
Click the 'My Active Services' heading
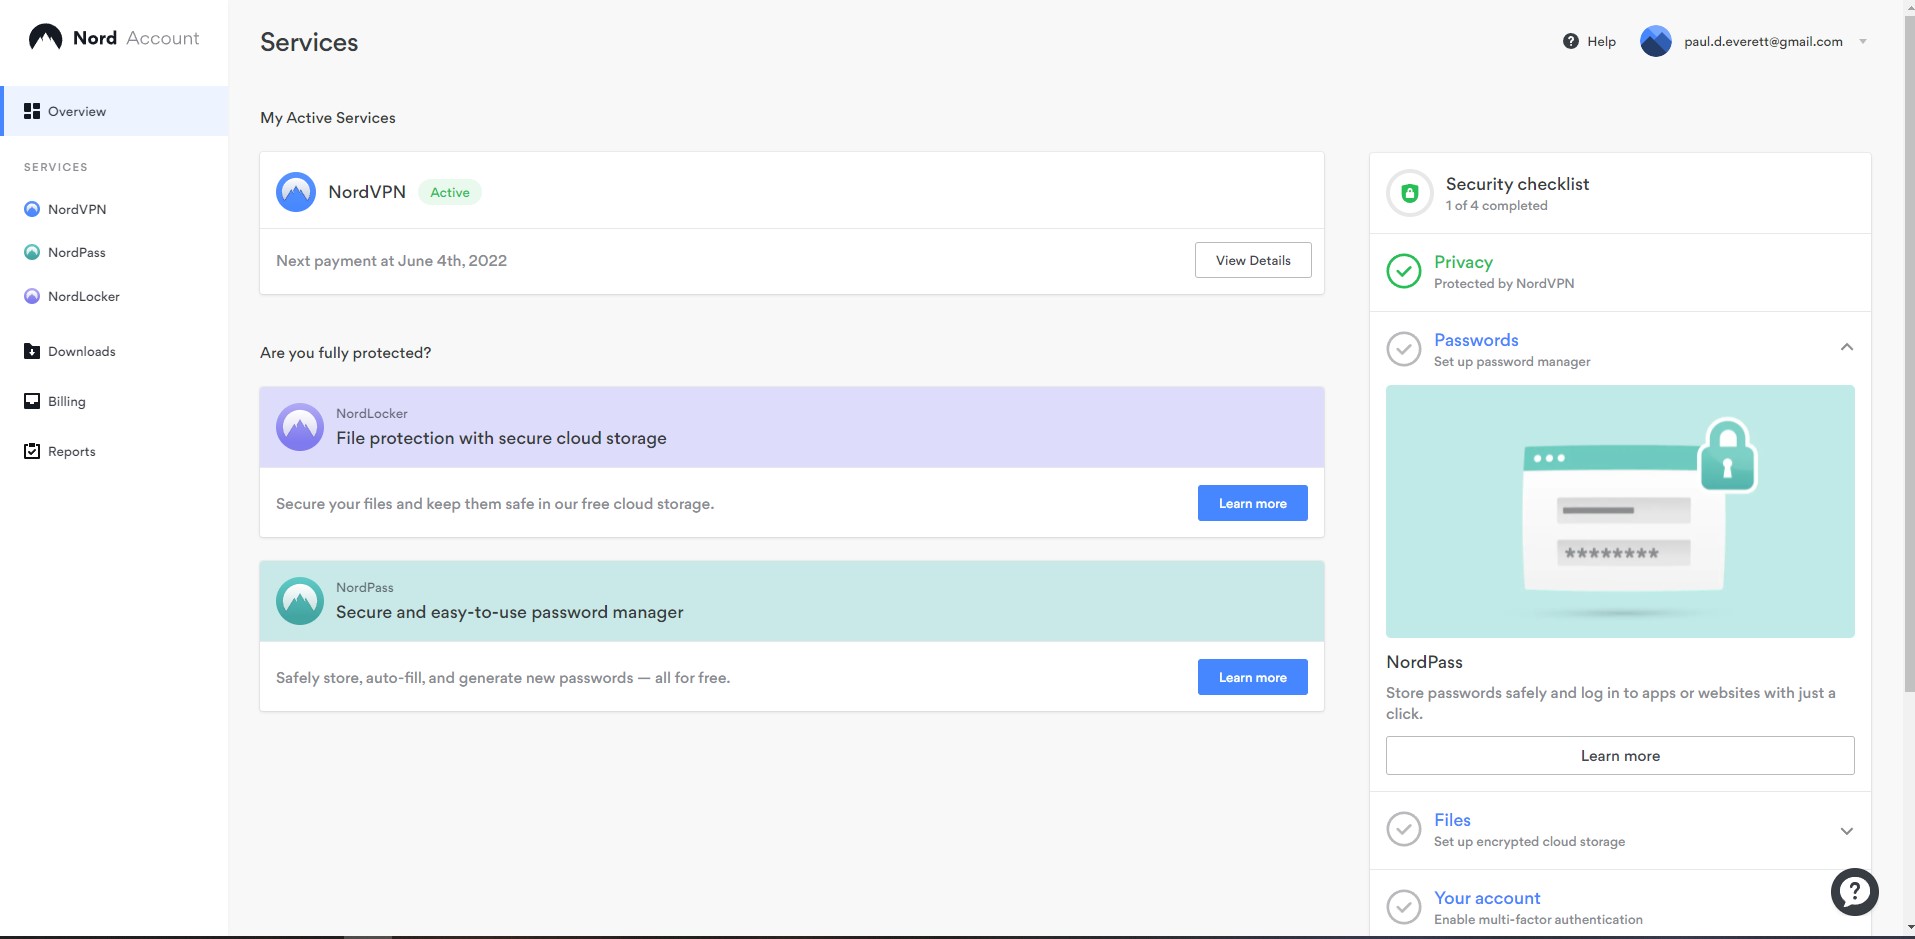click(328, 117)
